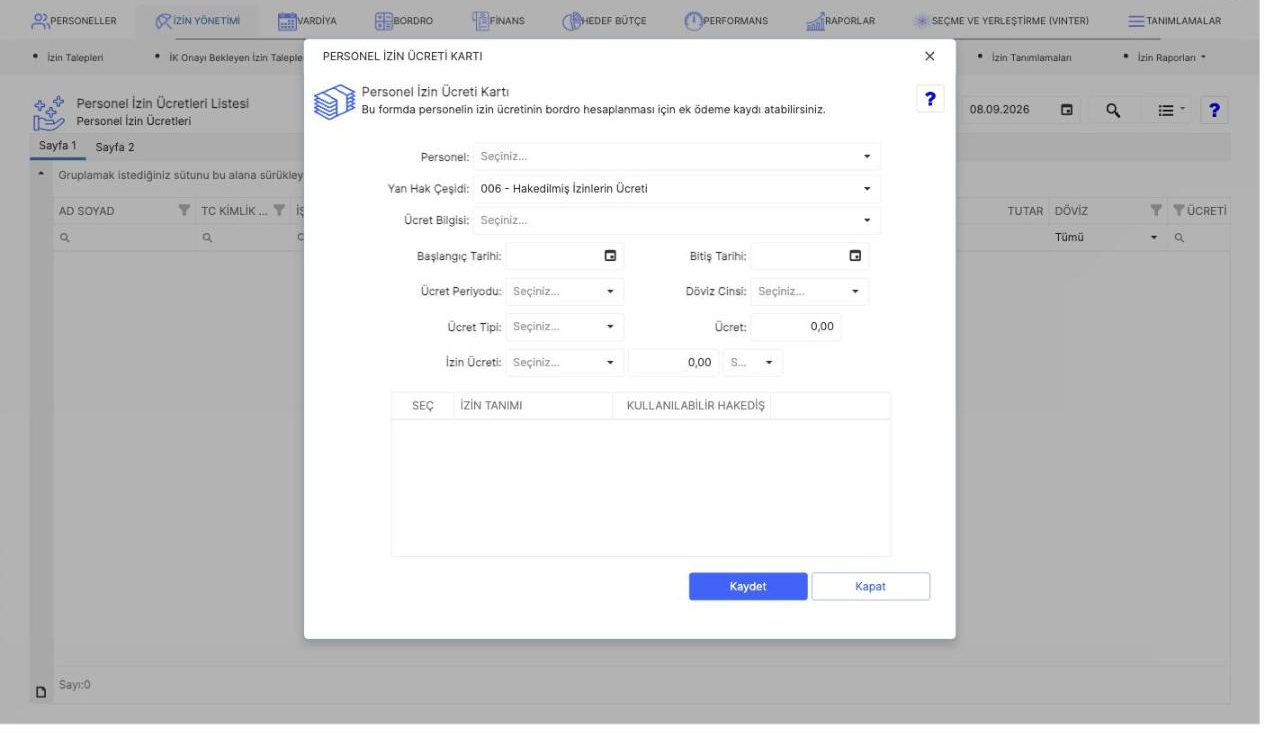Screen dimensions: 1270x735
Task: Open the Ücret Bilgisi dropdown
Action: pos(867,221)
